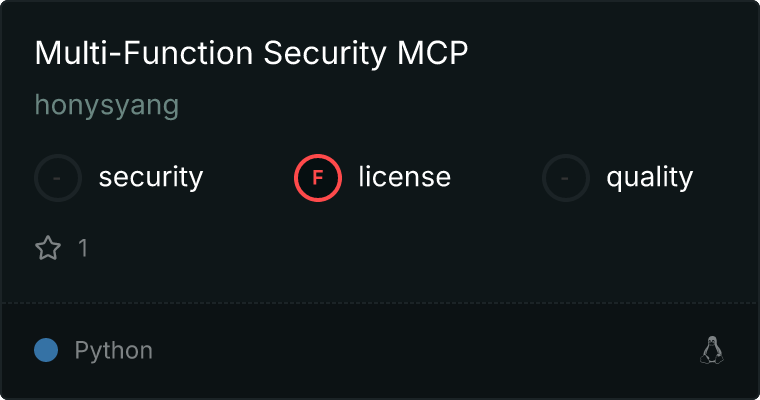The width and height of the screenshot is (760, 400).
Task: Click the red F license grade badge
Action: pos(318,178)
